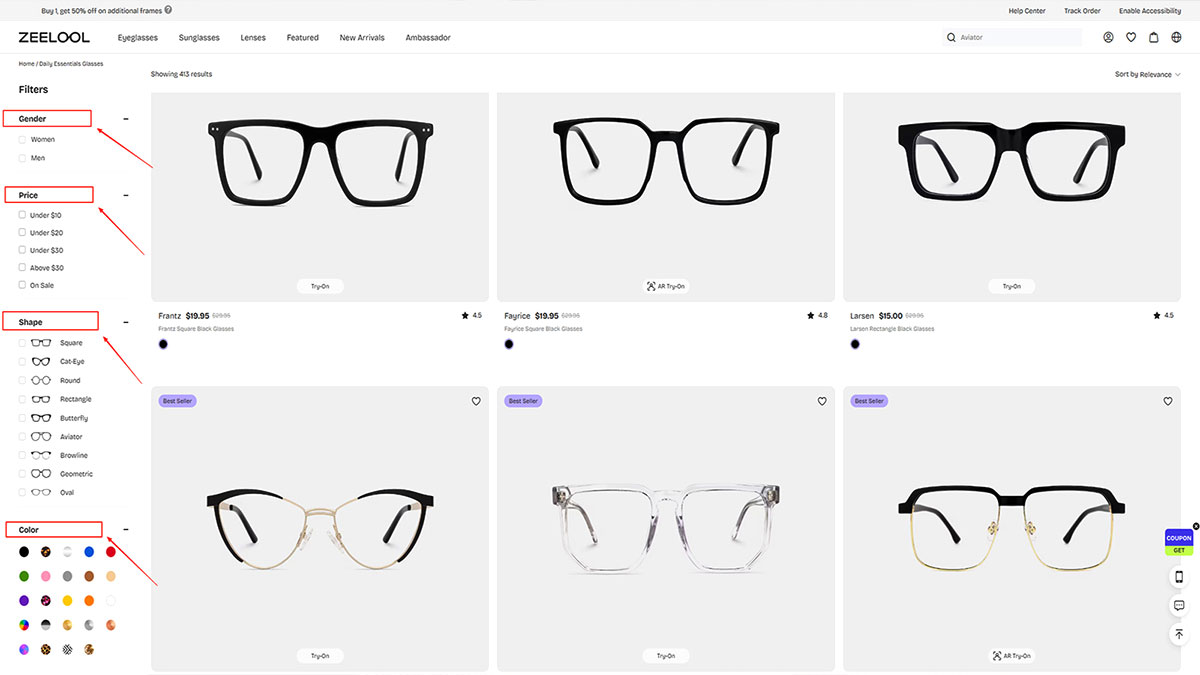Go to New Arrivals menu item
Screen dimensions: 1200x675
tap(362, 38)
